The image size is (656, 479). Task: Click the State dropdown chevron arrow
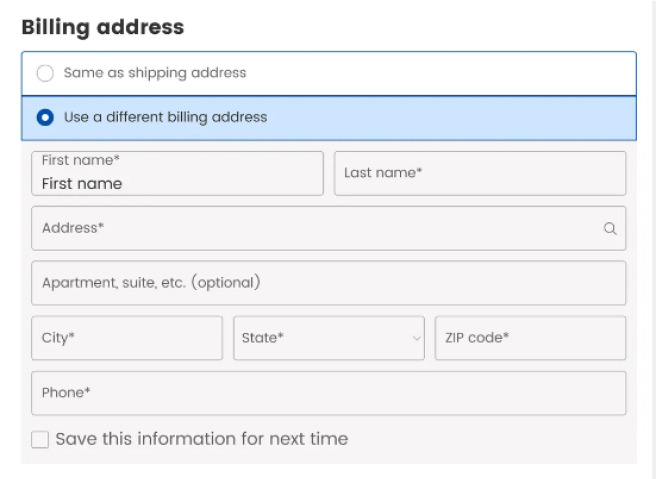[417, 338]
